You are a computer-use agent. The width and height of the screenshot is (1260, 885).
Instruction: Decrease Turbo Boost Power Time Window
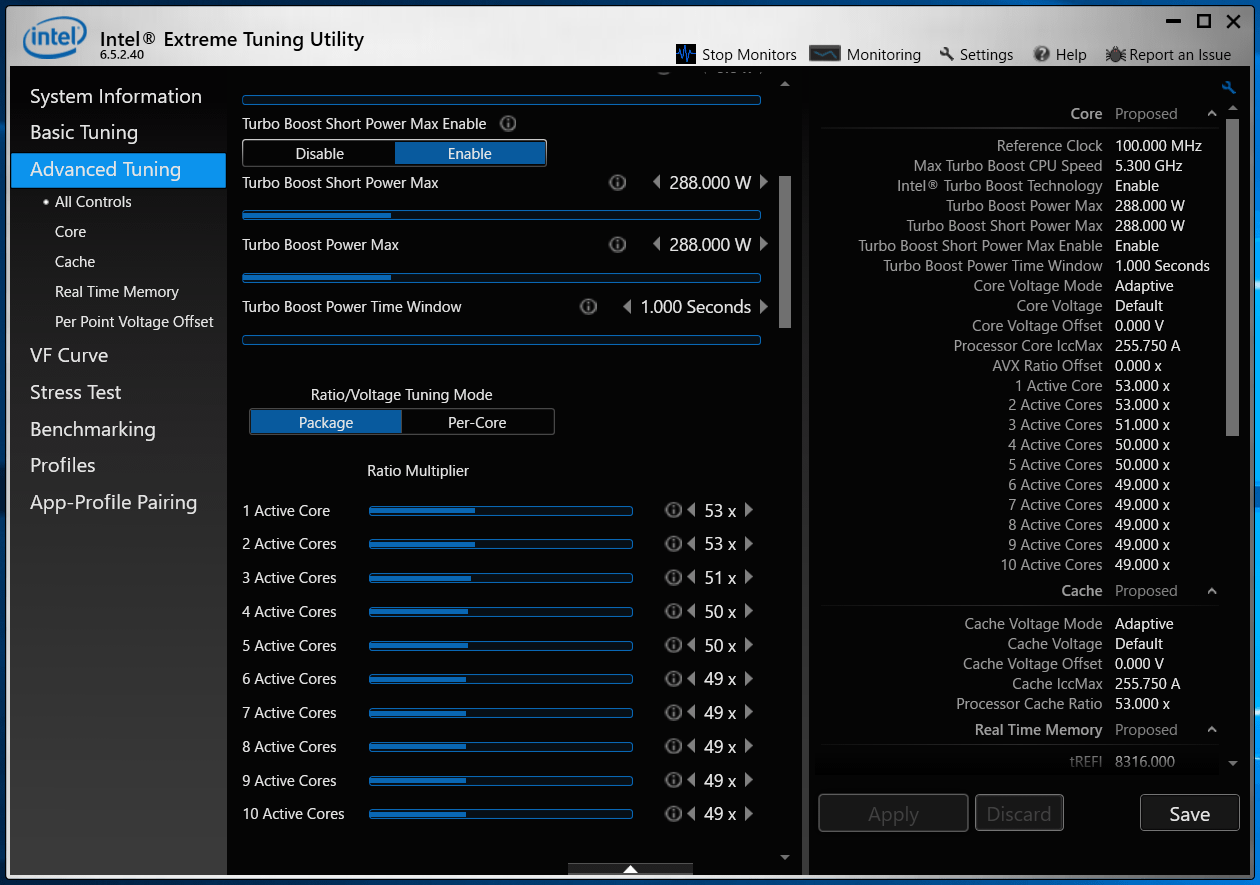click(628, 307)
